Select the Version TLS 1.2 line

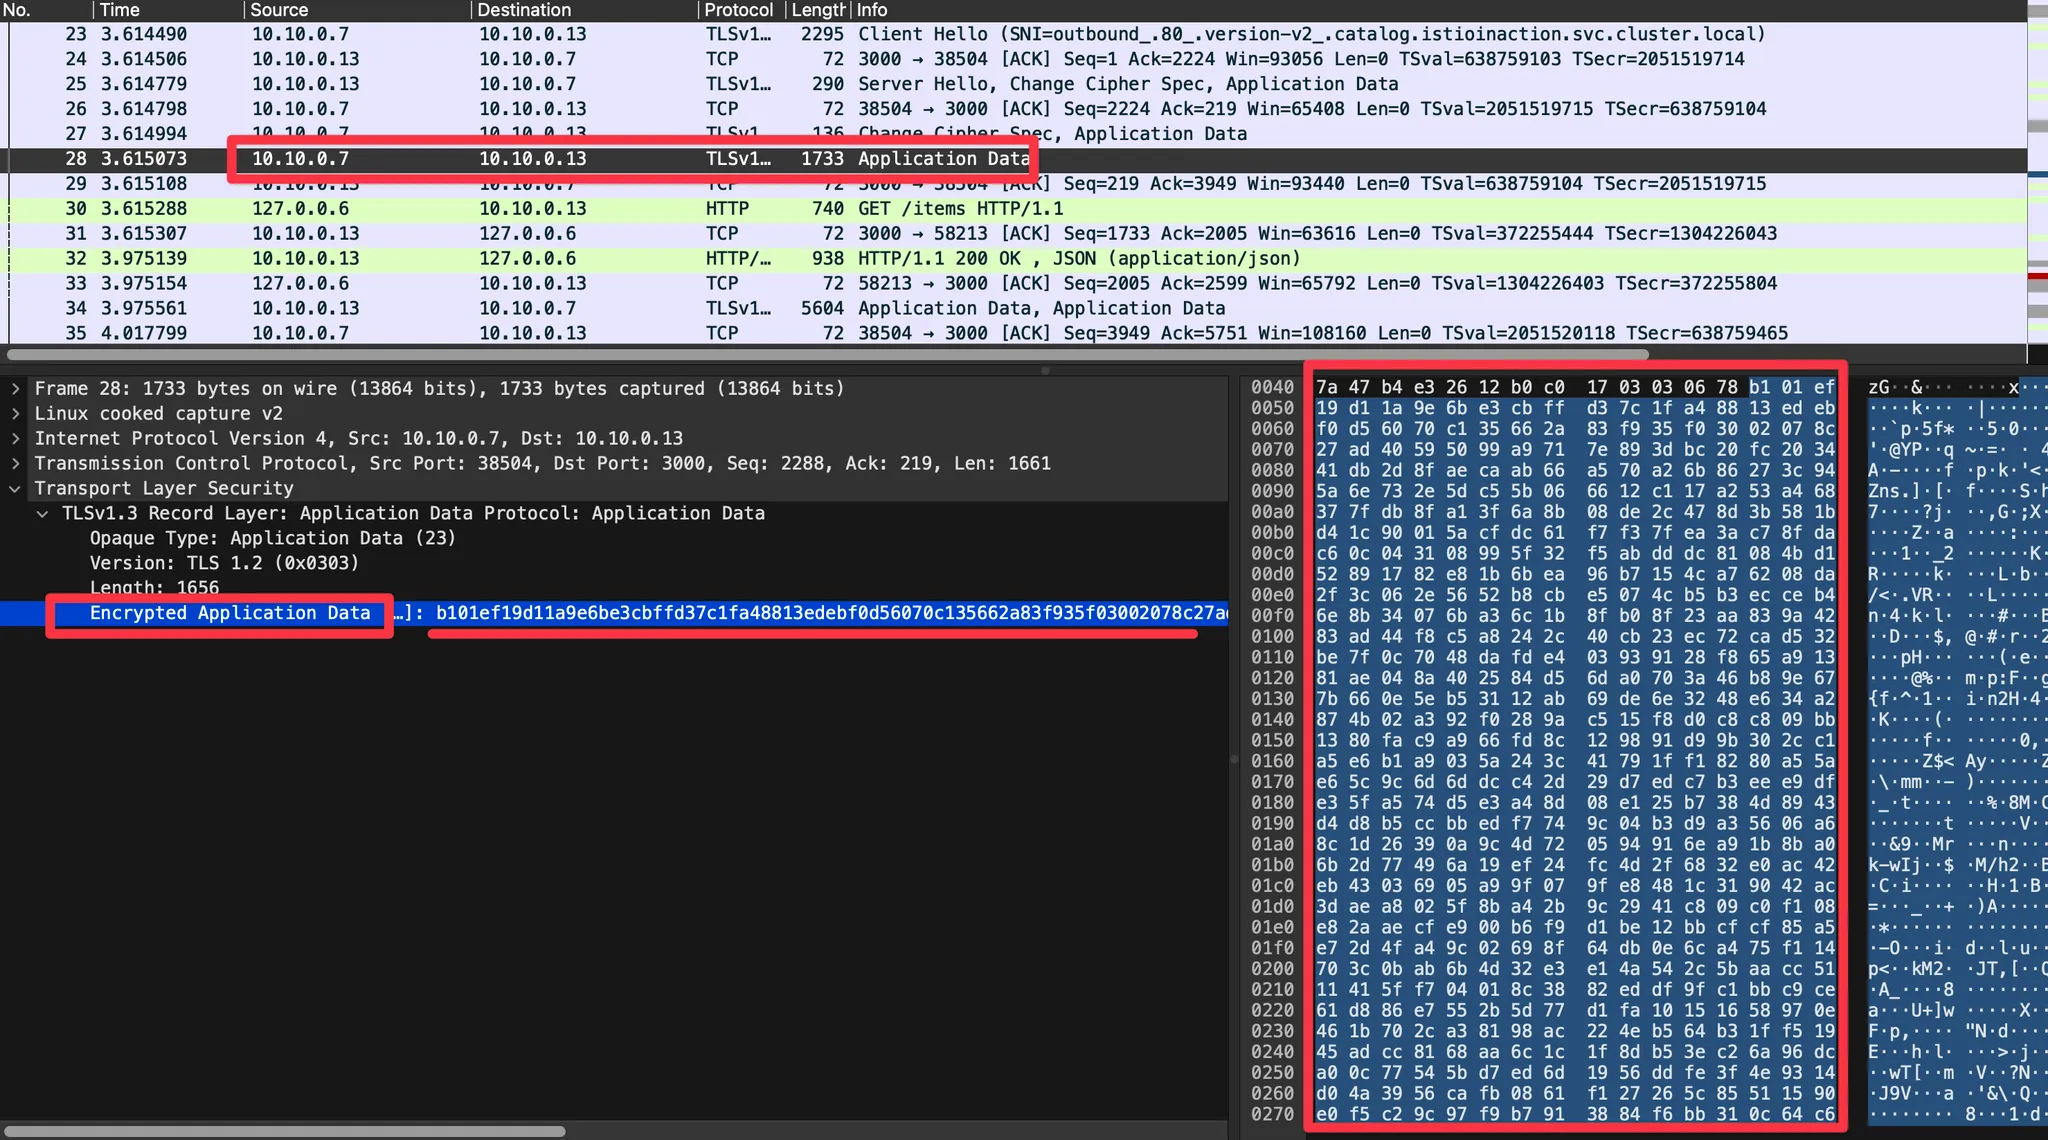click(224, 563)
